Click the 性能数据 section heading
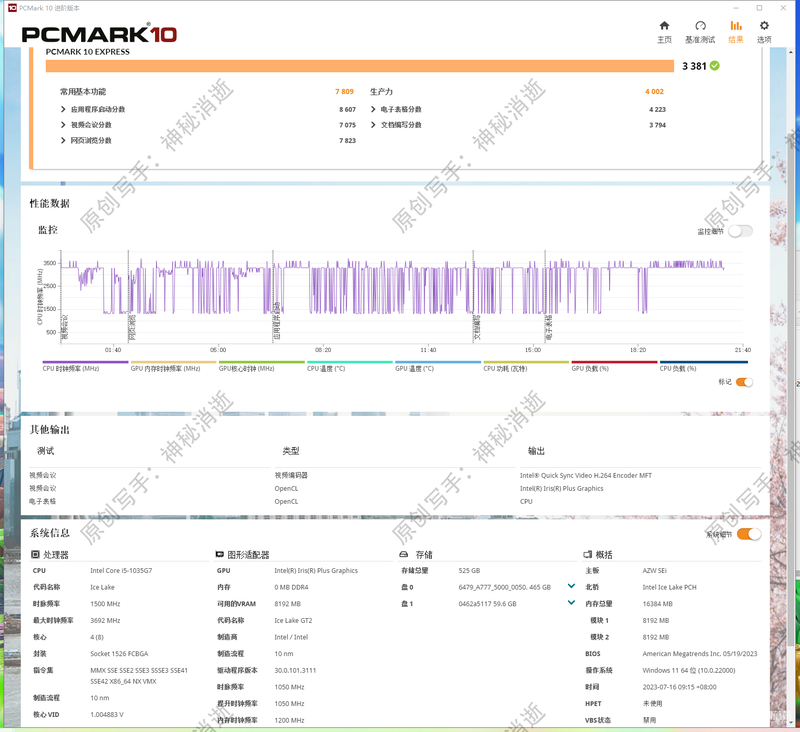800x732 pixels. pos(49,204)
